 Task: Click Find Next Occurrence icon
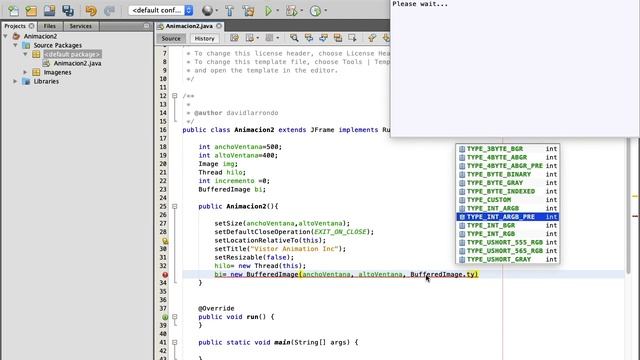point(323,38)
